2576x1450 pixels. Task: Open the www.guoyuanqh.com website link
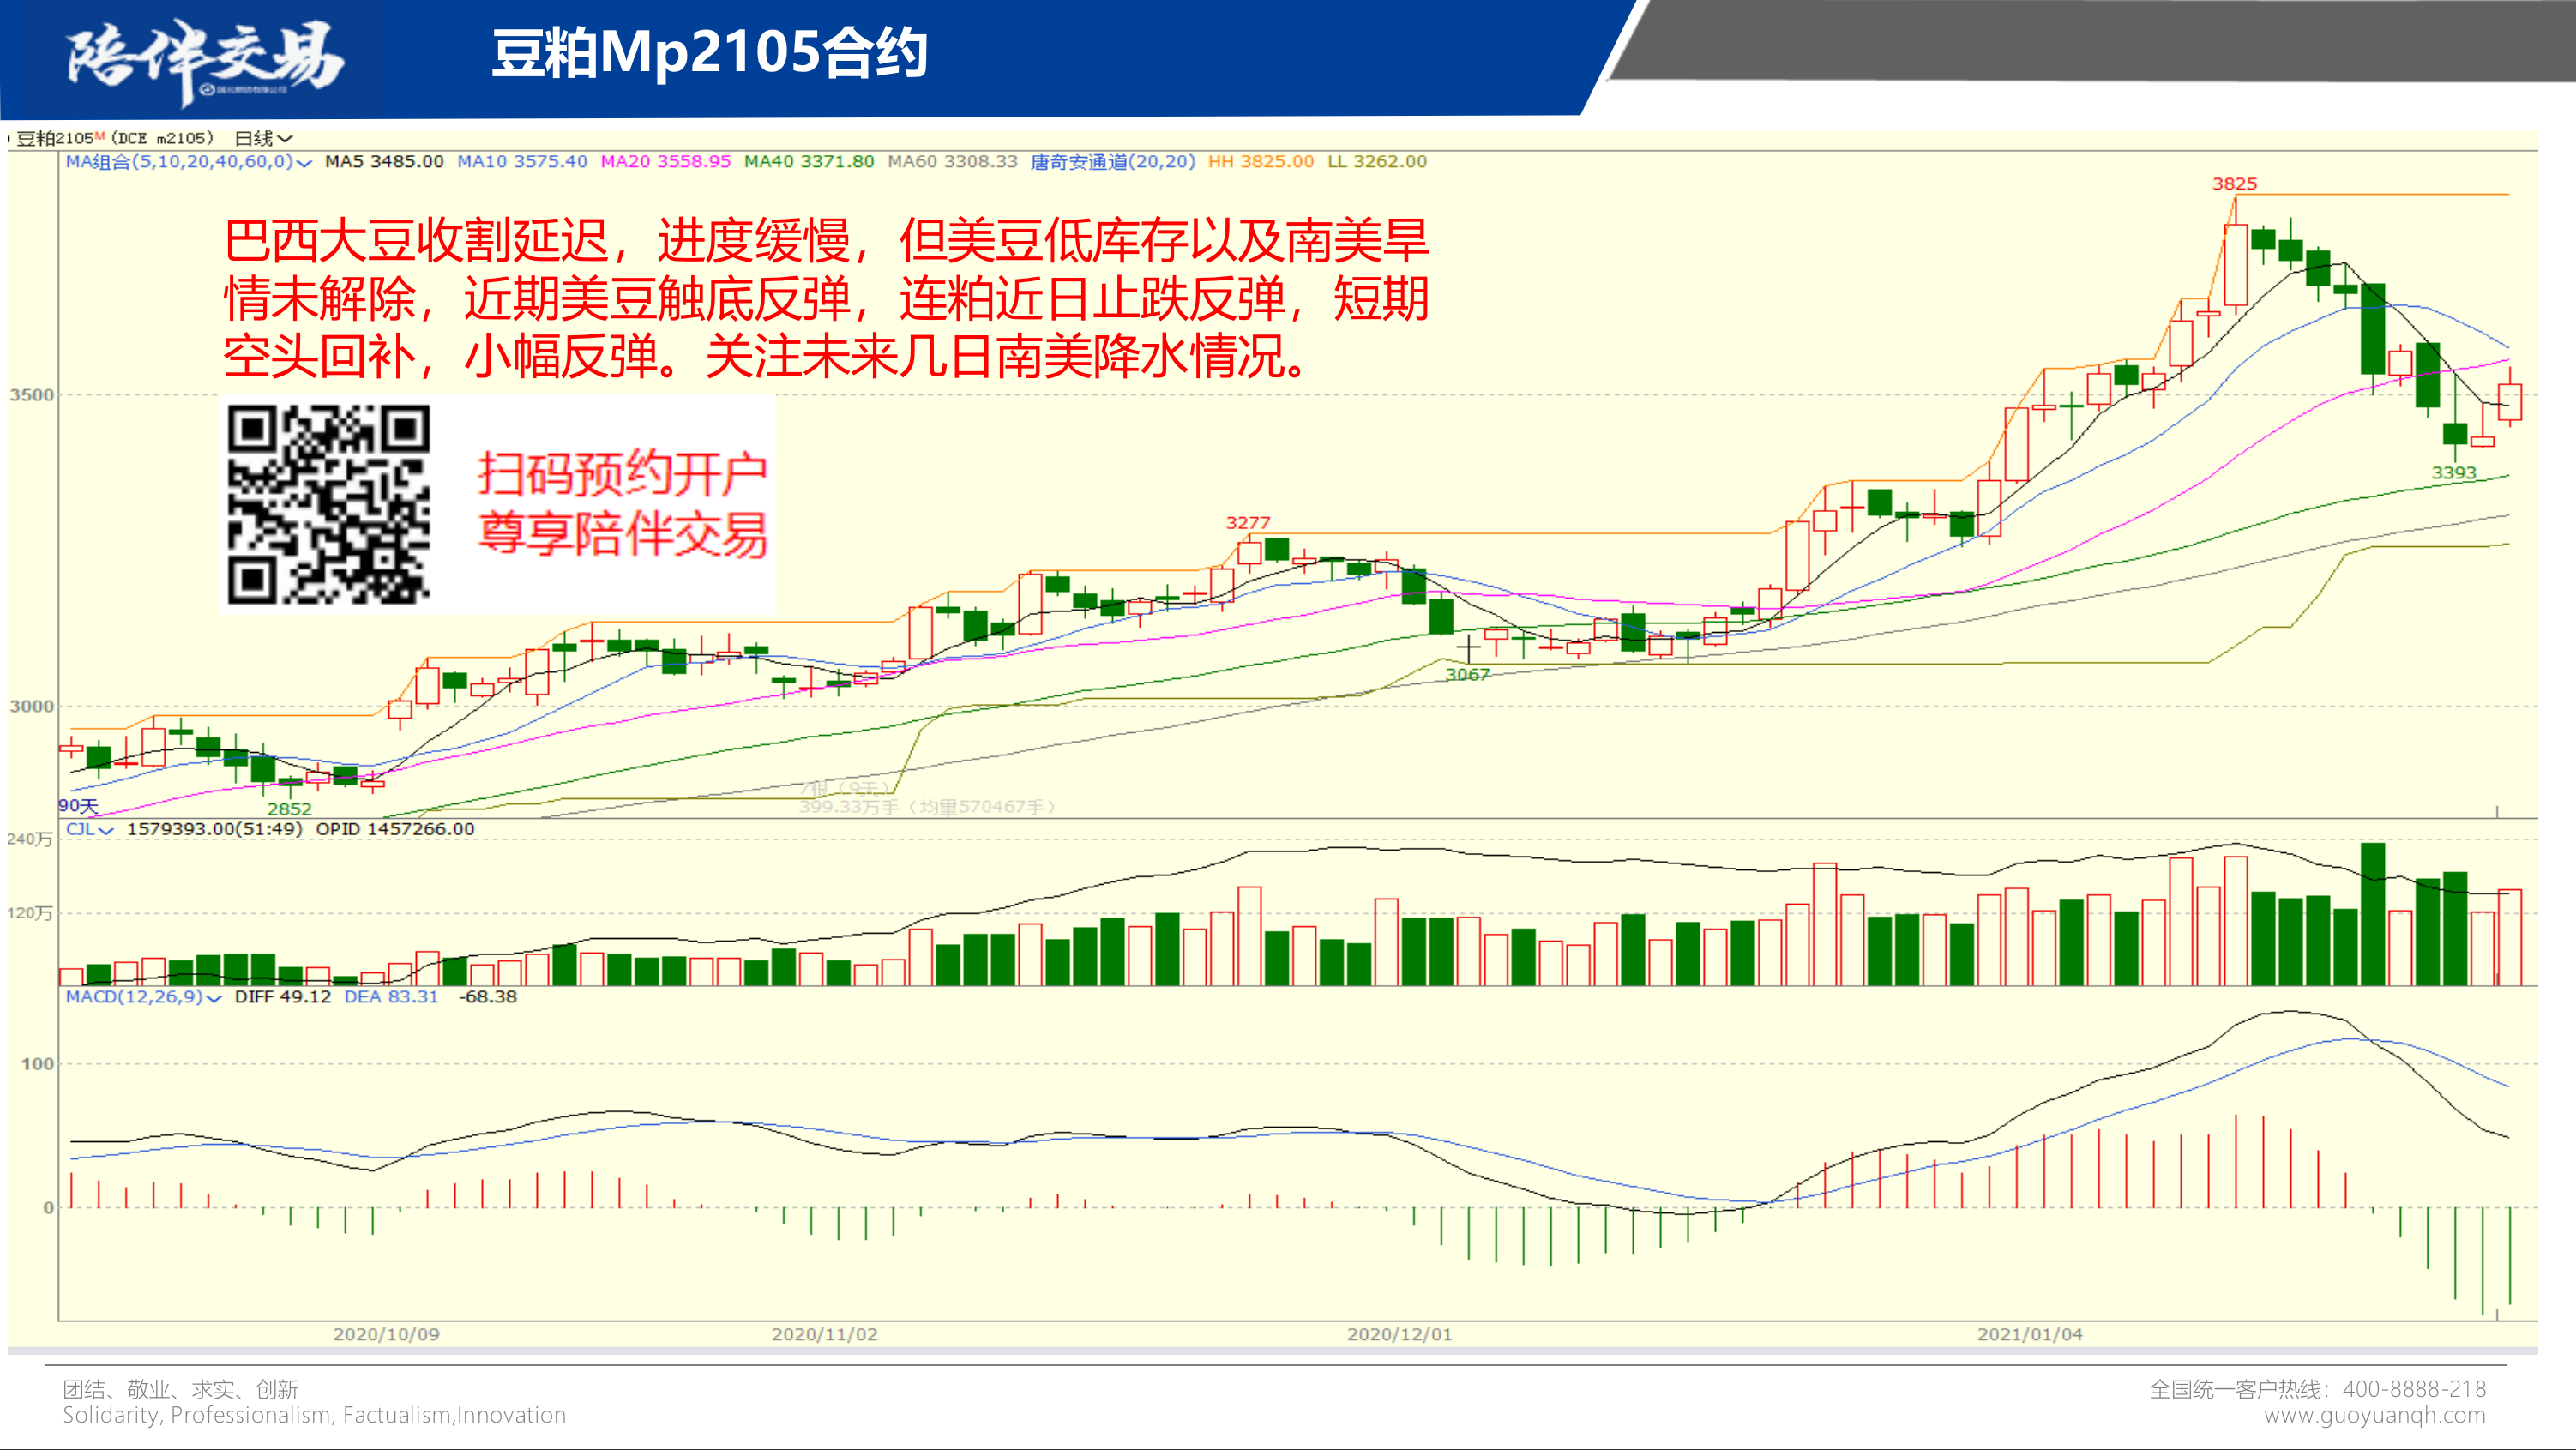click(x=2374, y=1415)
